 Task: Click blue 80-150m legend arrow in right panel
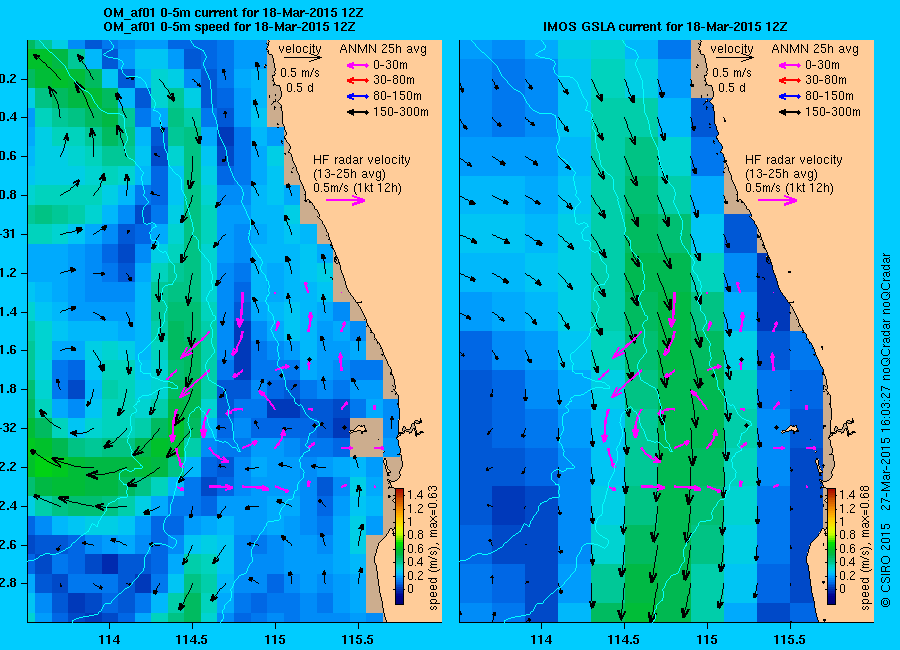click(790, 96)
